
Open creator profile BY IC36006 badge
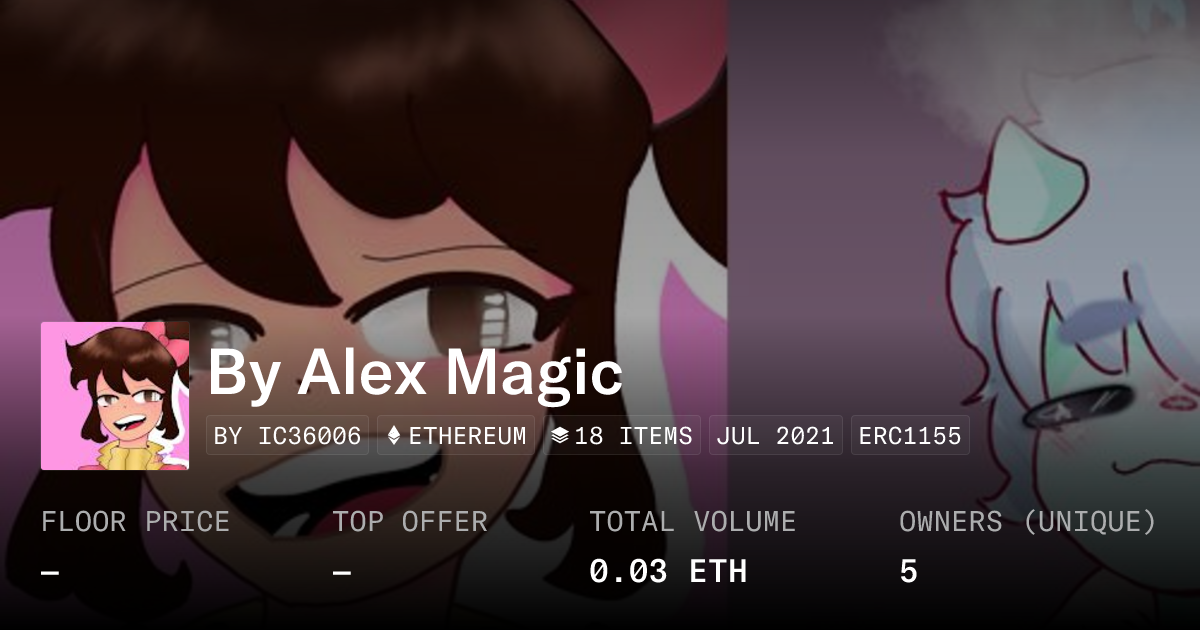tap(288, 436)
